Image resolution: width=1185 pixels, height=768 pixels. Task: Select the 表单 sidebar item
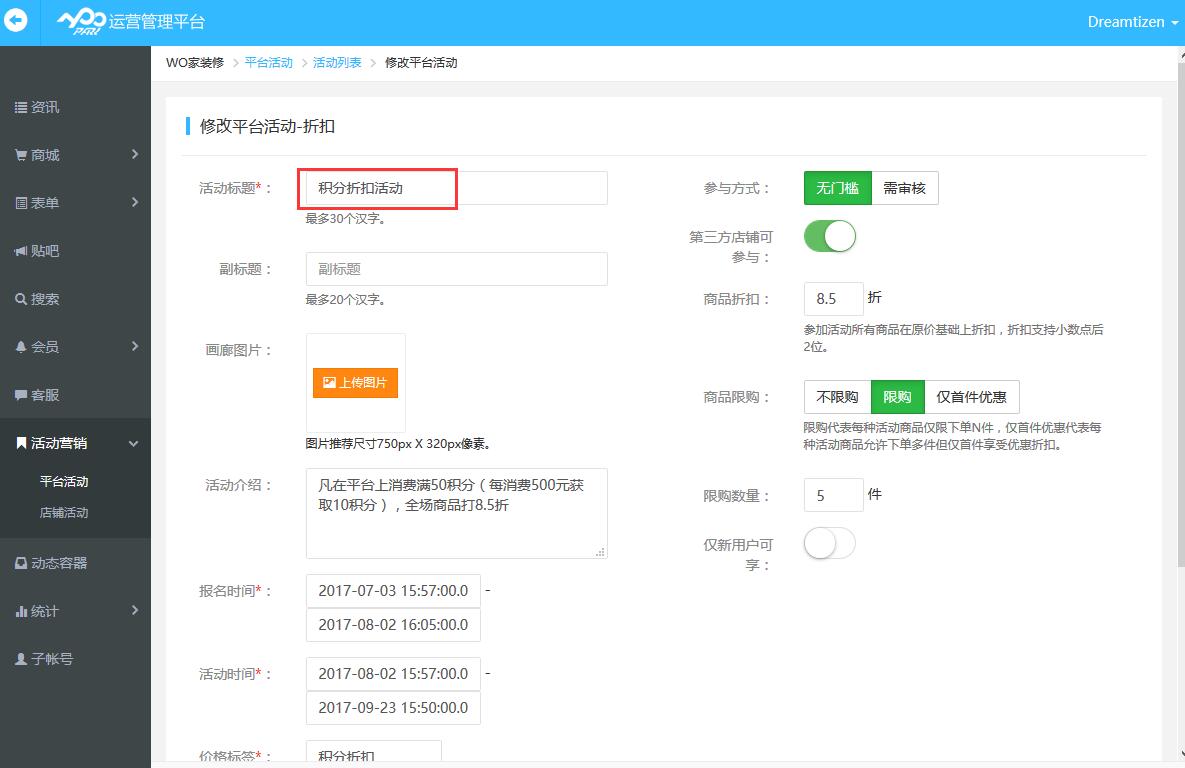40,203
